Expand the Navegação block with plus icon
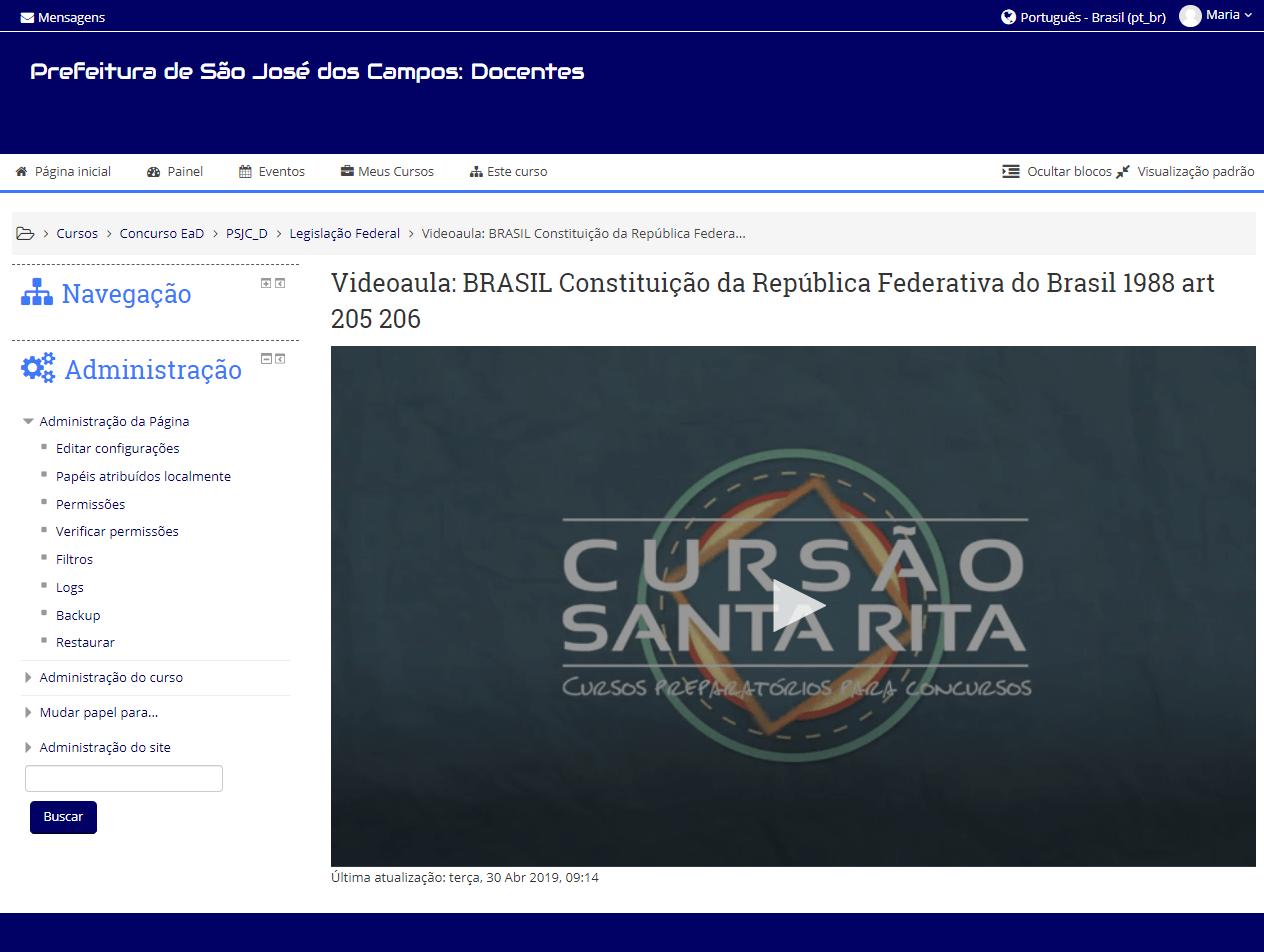 [266, 283]
